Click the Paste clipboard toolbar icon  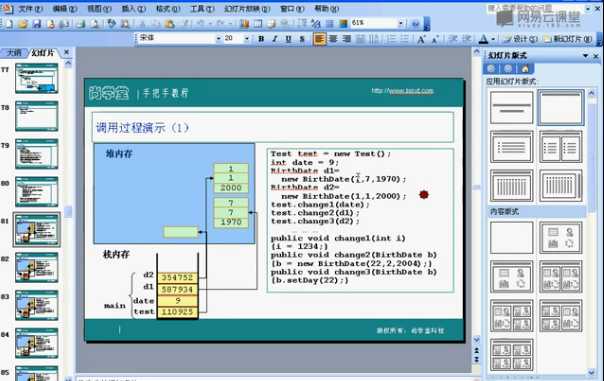[169, 24]
